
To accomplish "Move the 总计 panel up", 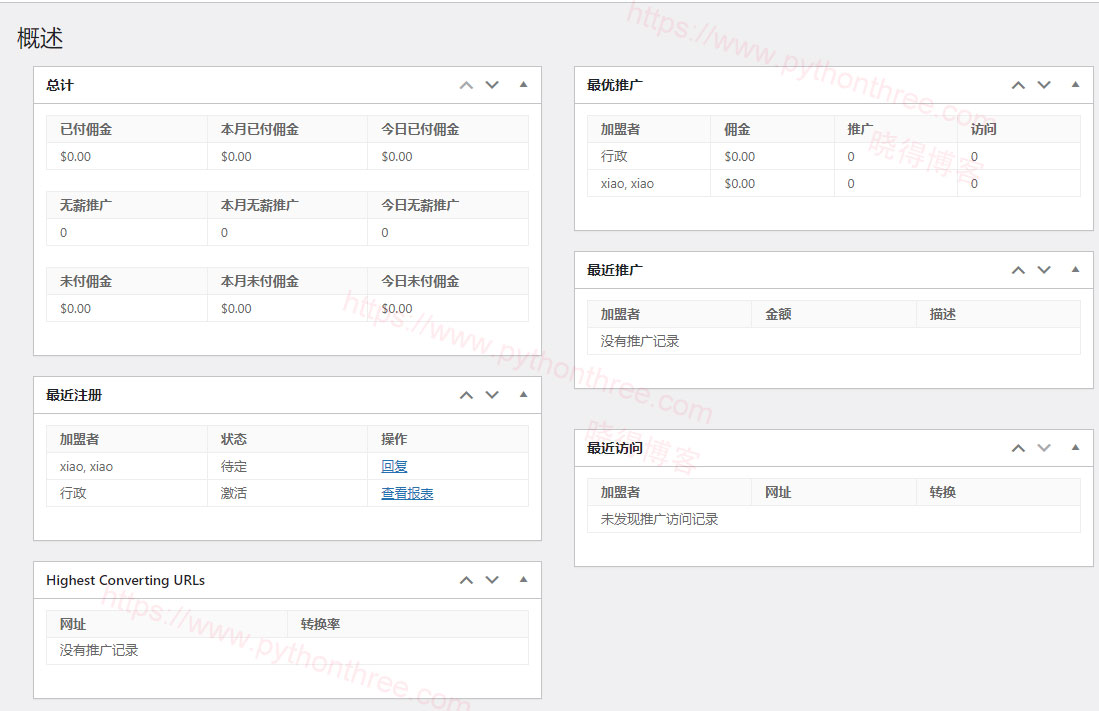I will coord(466,85).
